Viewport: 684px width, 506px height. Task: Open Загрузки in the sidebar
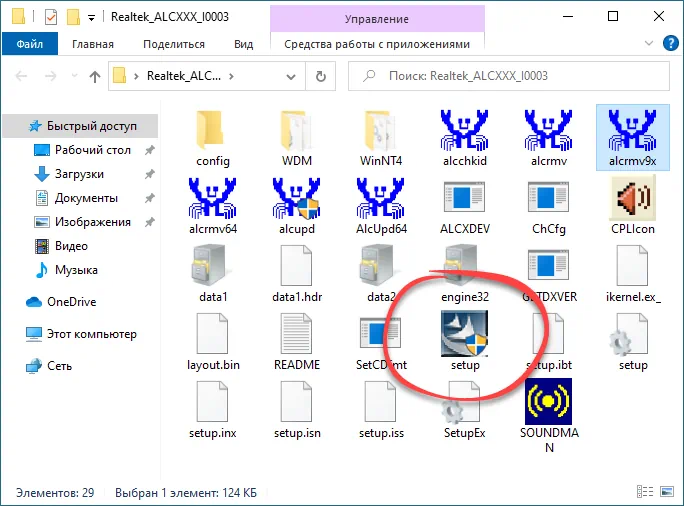tap(79, 174)
